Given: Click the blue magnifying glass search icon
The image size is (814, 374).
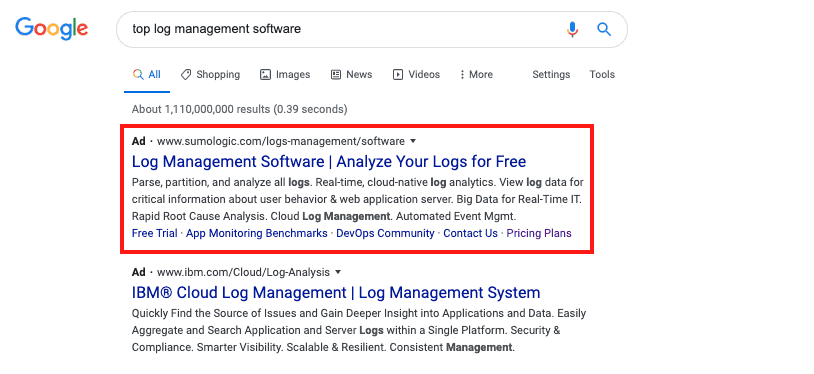Looking at the screenshot, I should [x=604, y=29].
